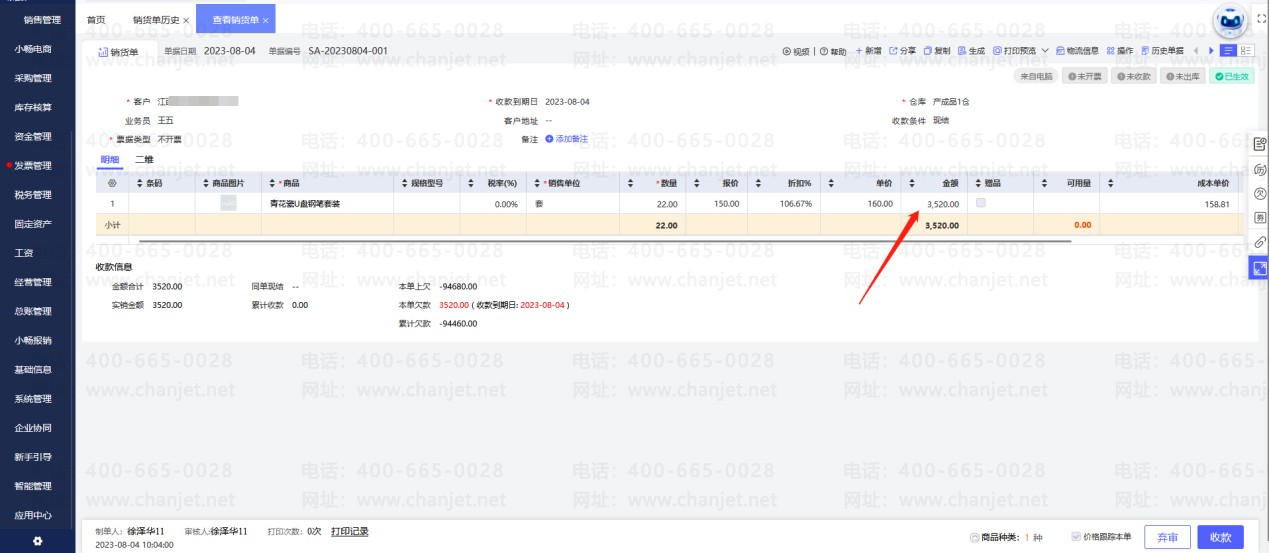Click the 收款 receive payment button

(1220, 537)
